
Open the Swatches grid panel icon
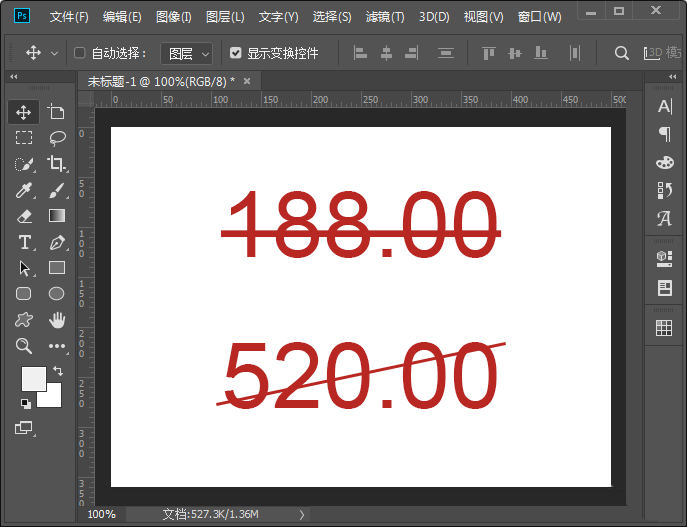664,328
